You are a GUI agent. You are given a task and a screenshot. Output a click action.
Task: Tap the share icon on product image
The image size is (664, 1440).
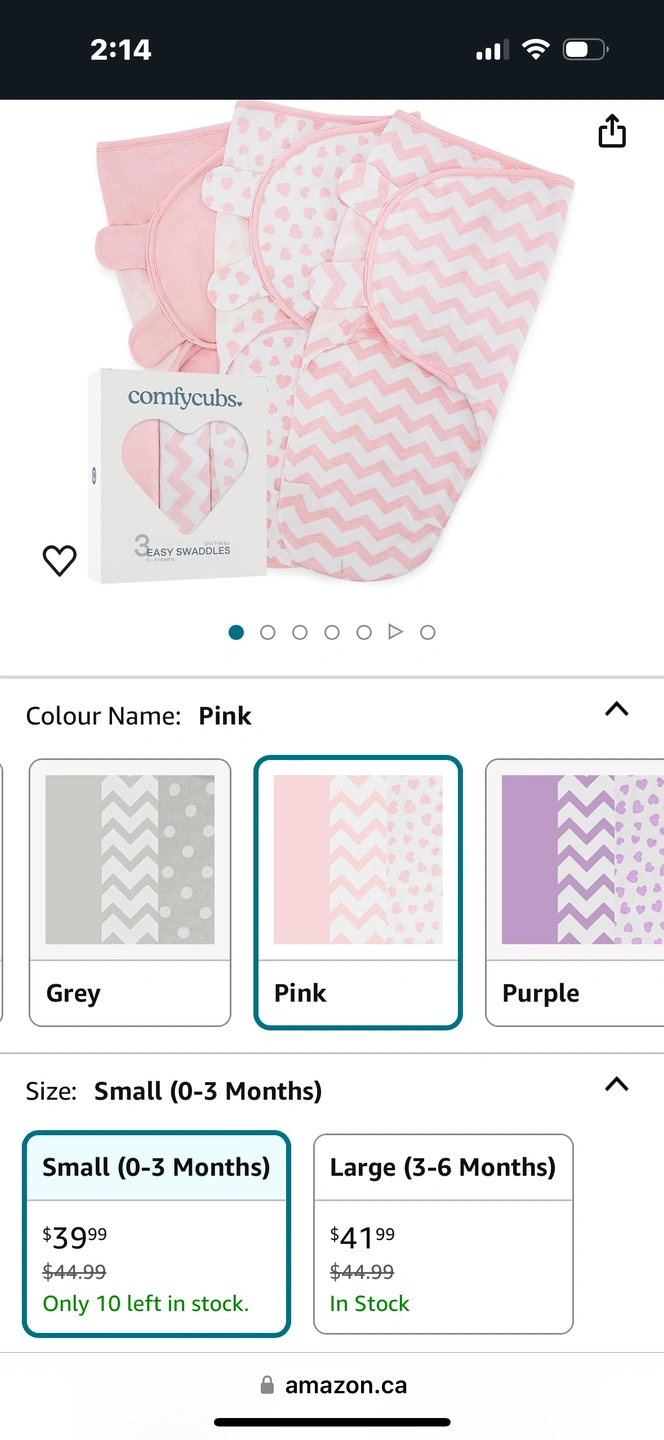tap(612, 131)
